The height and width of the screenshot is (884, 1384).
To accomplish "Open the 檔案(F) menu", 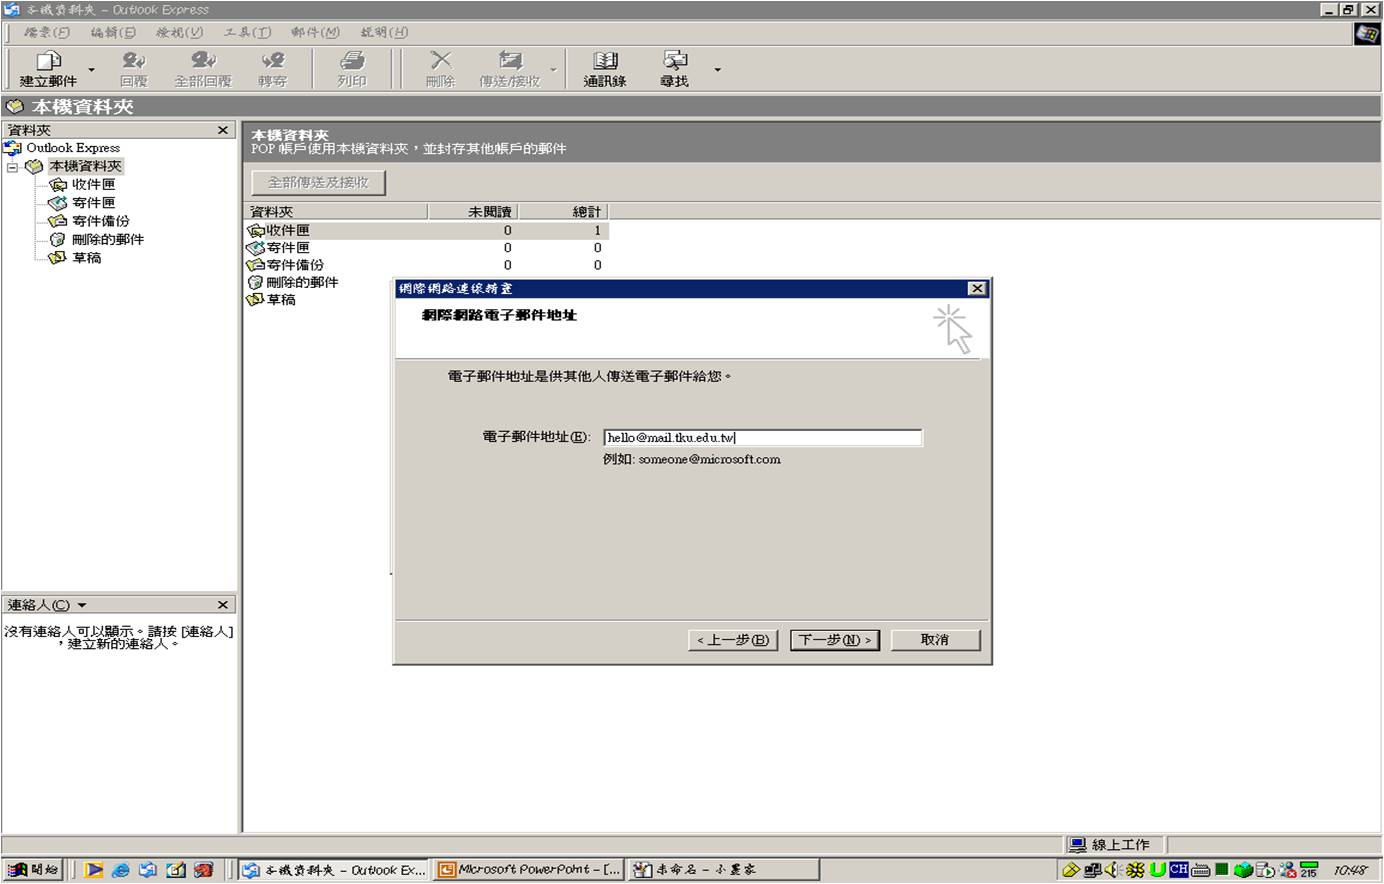I will (47, 32).
